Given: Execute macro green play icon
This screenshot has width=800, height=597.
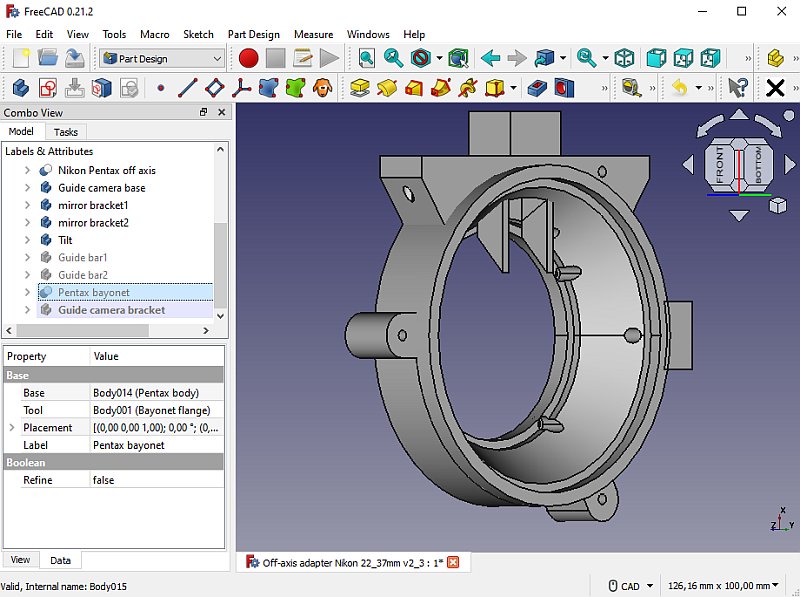Looking at the screenshot, I should (x=329, y=58).
